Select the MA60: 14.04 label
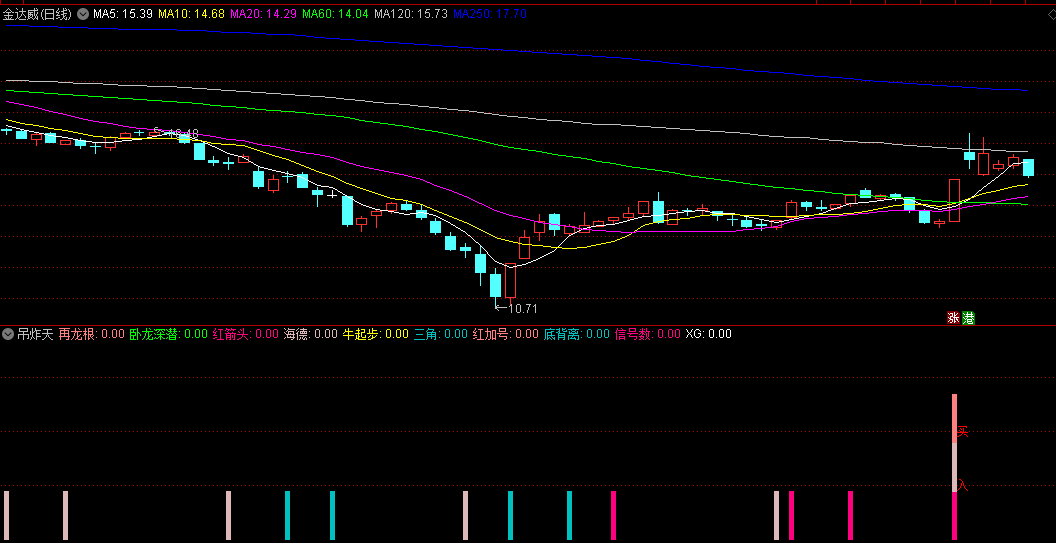This screenshot has height=543, width=1056. tap(335, 14)
